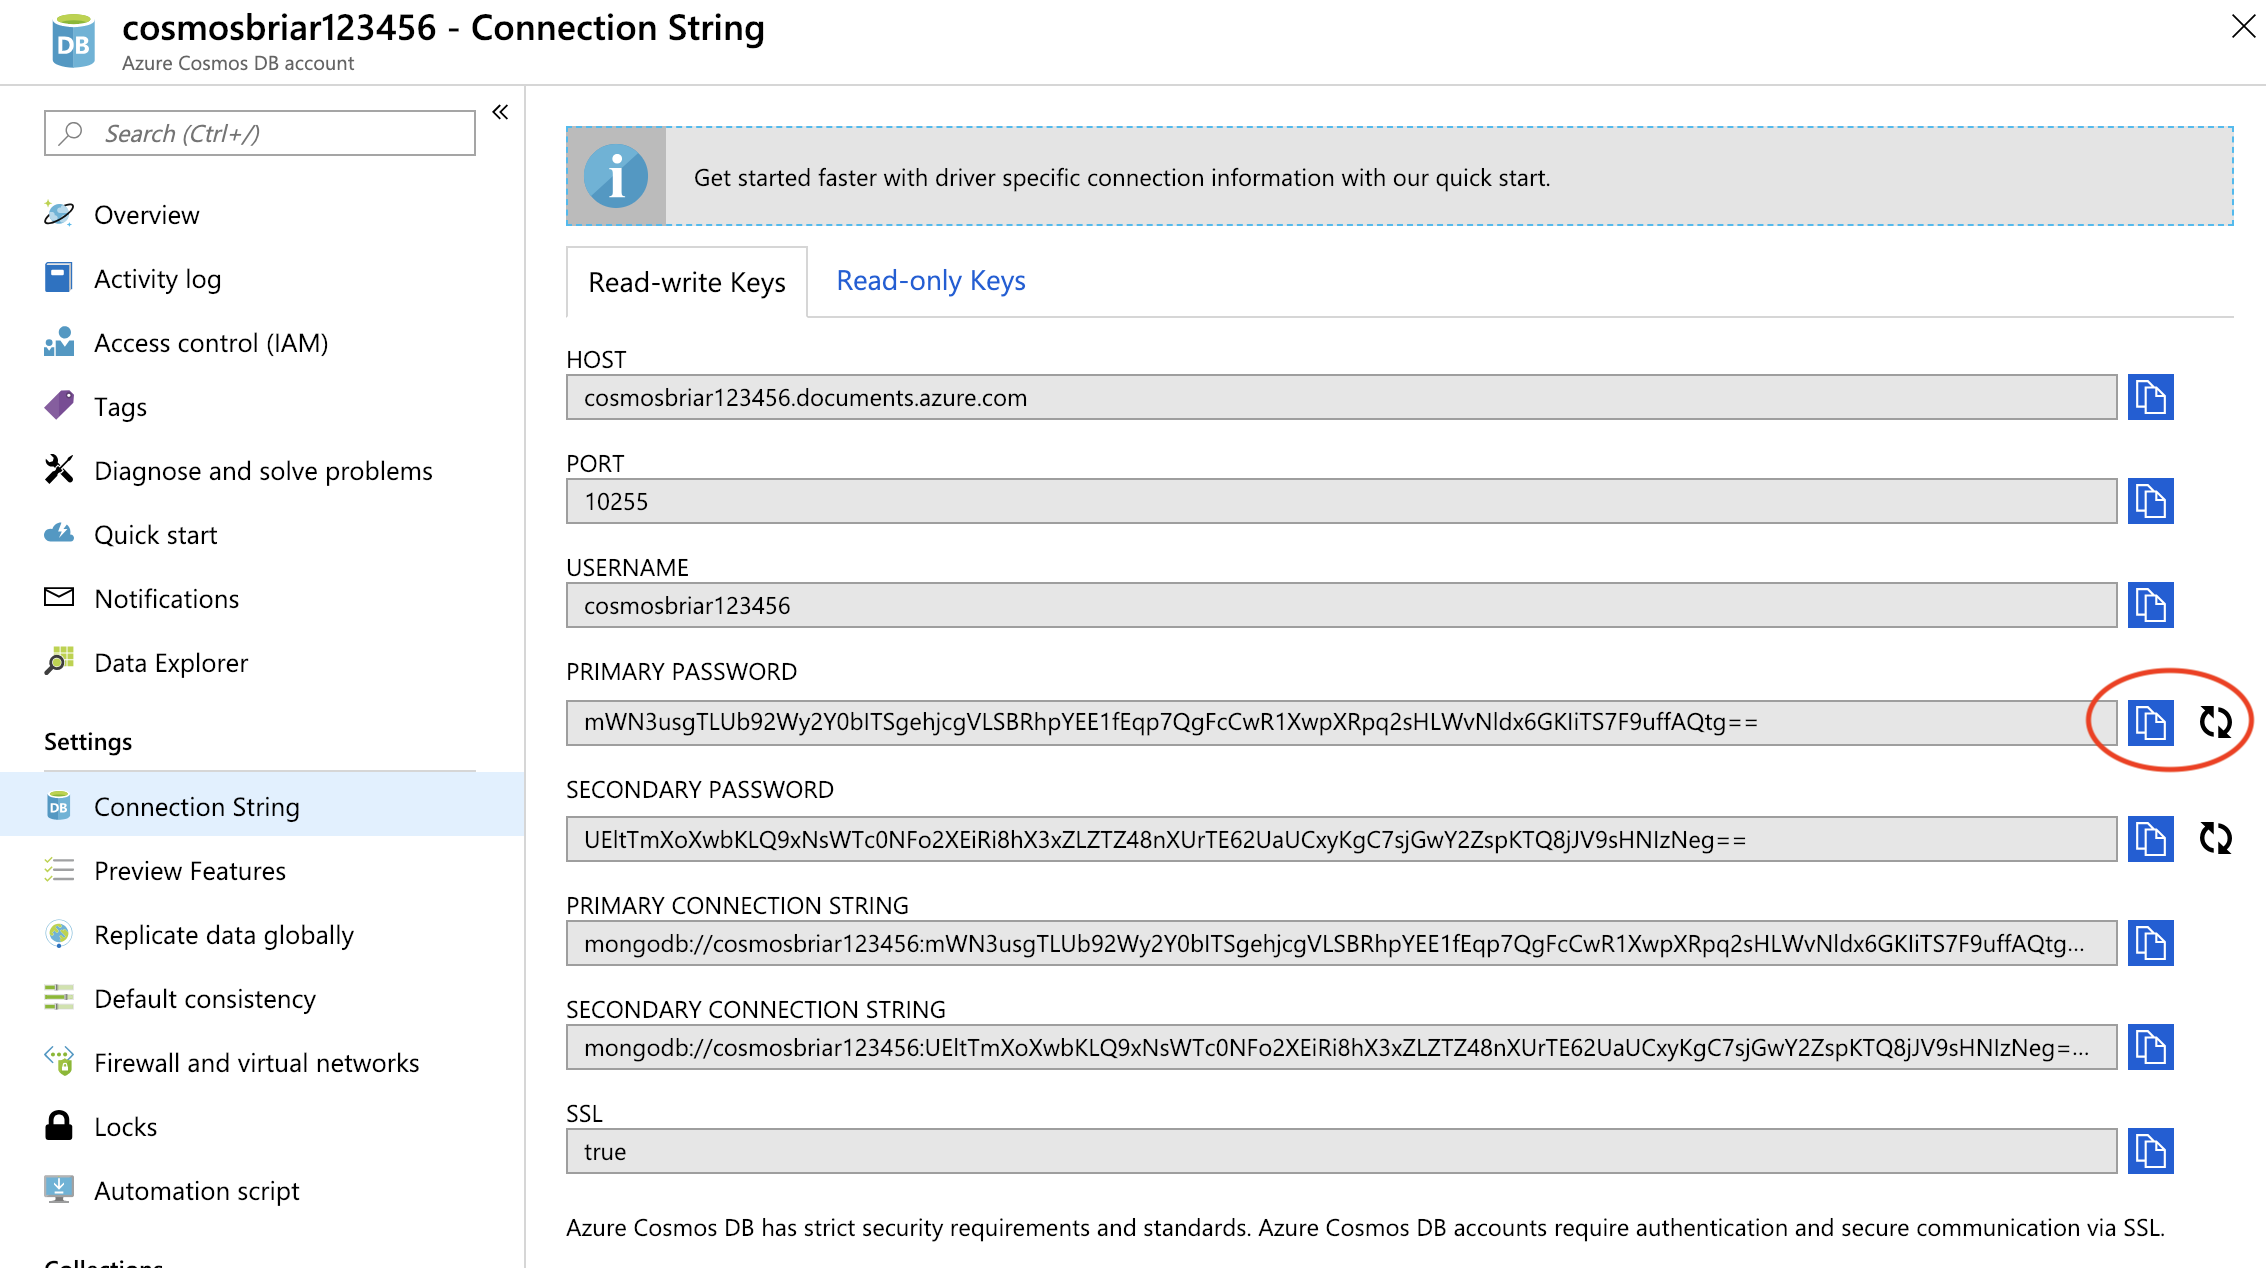Click the Diagnose wrench icon
Viewport: 2266px width, 1268px height.
[x=59, y=469]
